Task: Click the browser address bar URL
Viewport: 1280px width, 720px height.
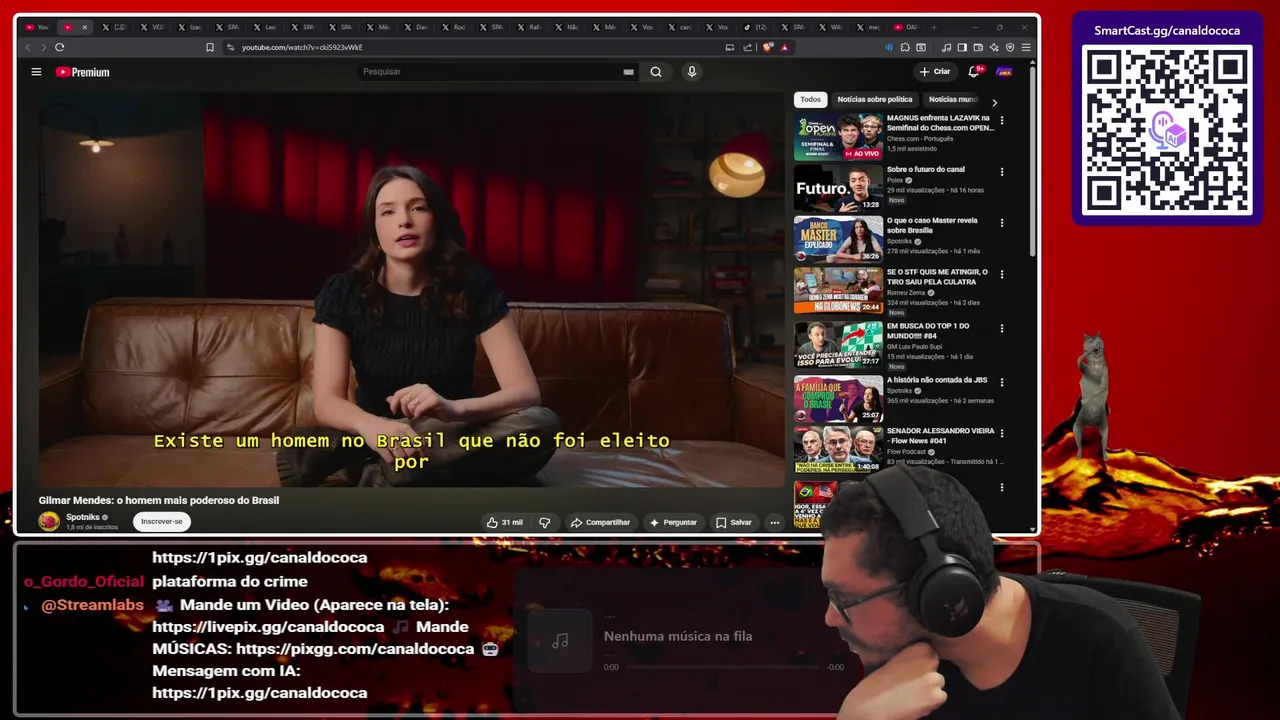Action: pyautogui.click(x=302, y=47)
